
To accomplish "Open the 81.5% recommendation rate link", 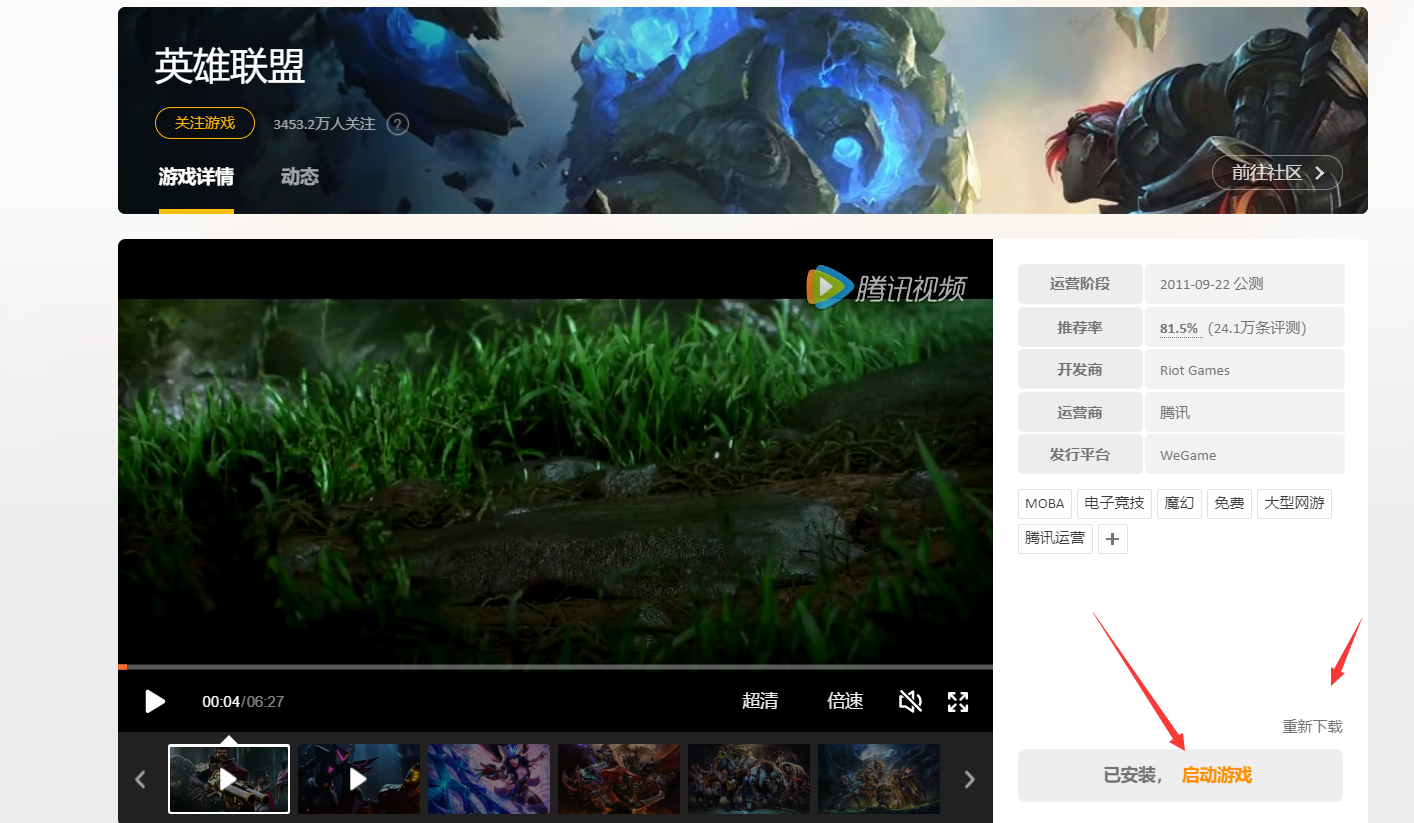I will click(1179, 328).
